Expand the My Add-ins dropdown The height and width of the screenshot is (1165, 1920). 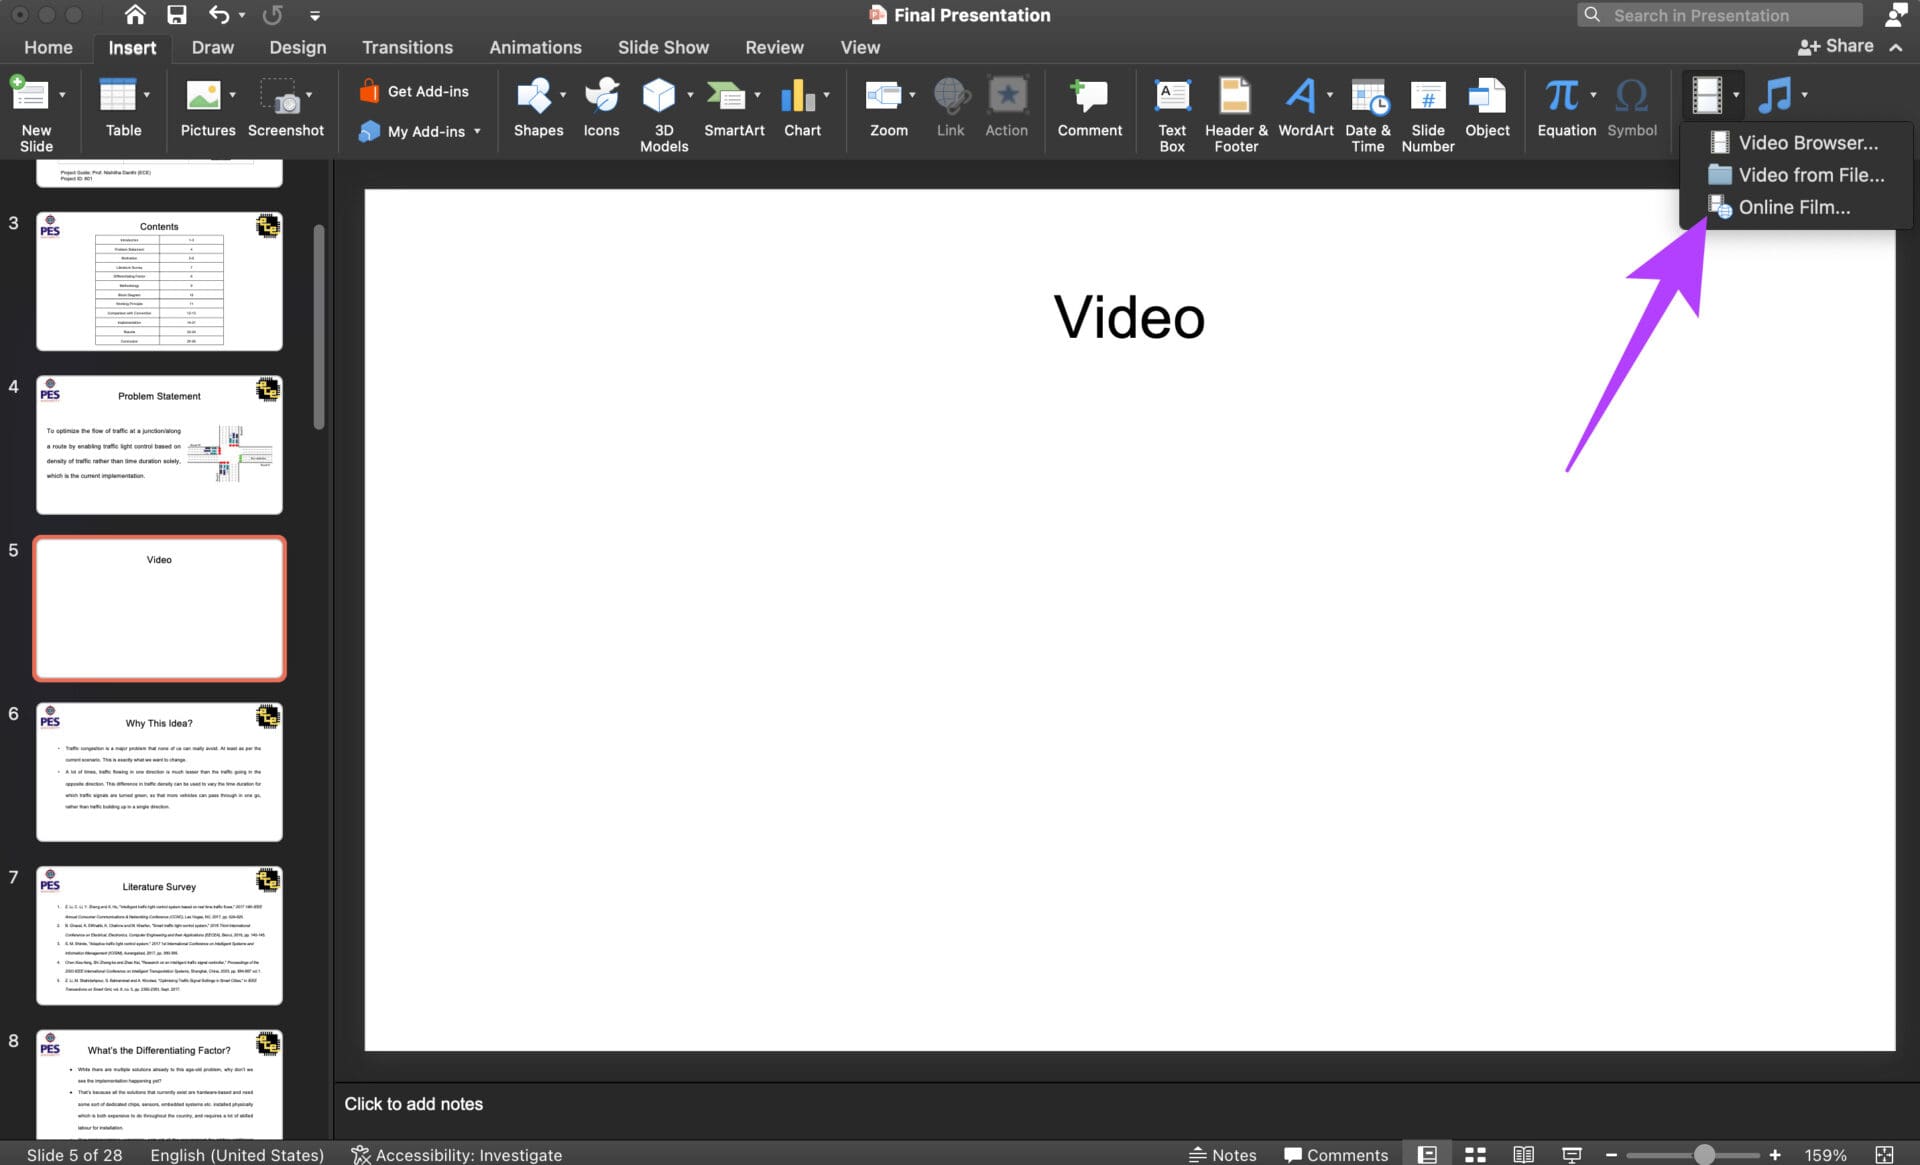(x=477, y=131)
